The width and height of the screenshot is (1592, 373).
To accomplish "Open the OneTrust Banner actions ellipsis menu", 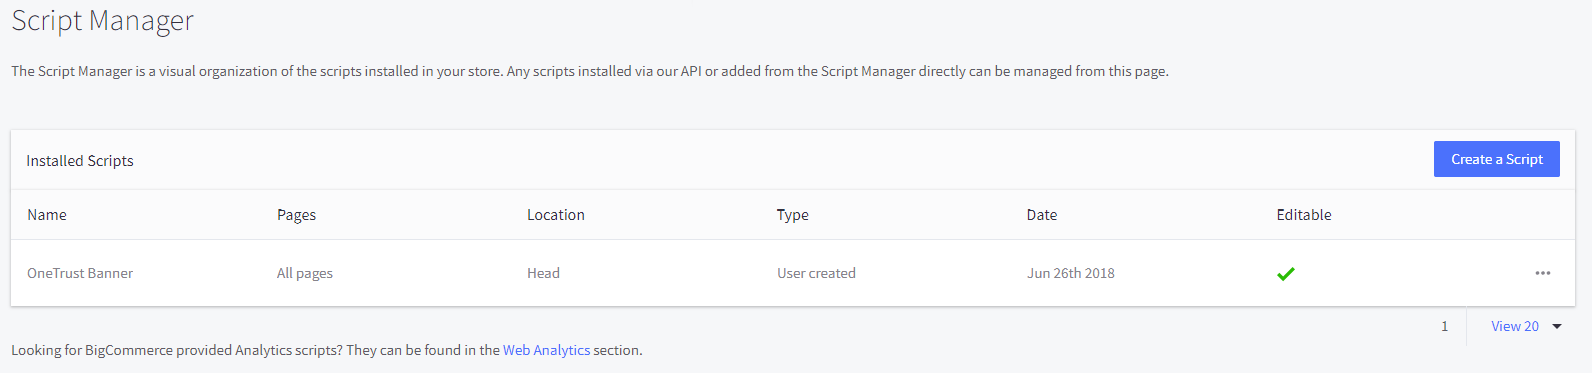I will click(x=1543, y=273).
